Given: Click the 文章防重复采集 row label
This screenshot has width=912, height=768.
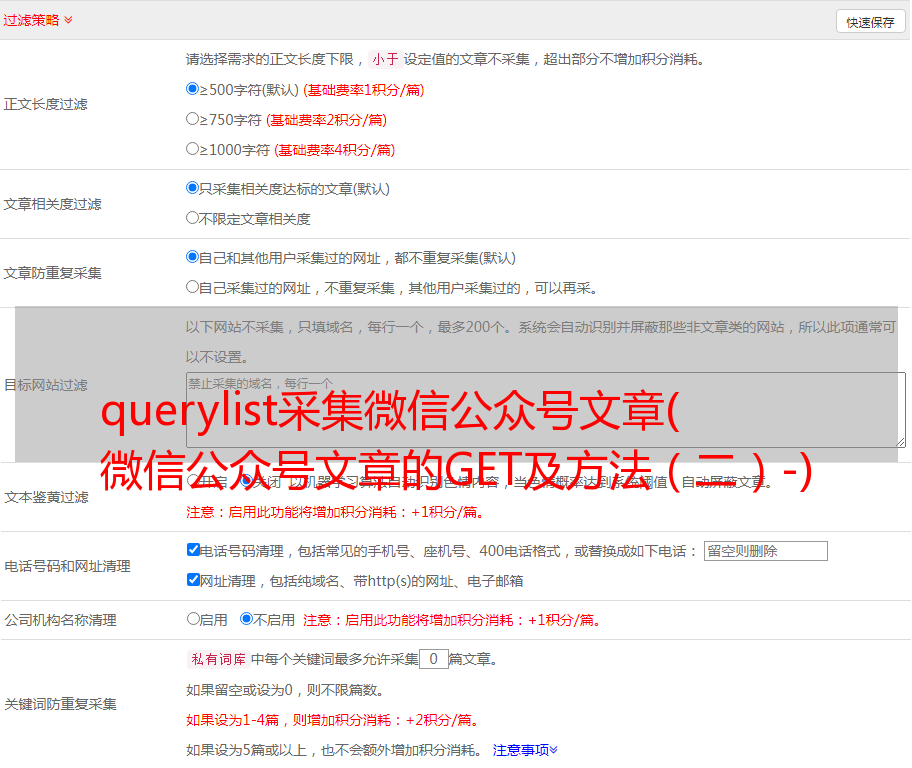Looking at the screenshot, I should tap(52, 273).
